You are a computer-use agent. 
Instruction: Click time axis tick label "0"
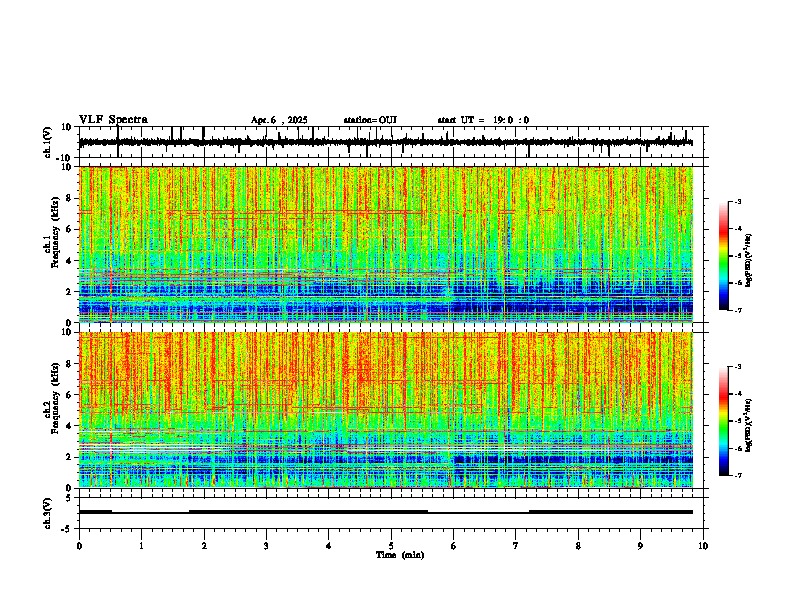click(x=79, y=546)
